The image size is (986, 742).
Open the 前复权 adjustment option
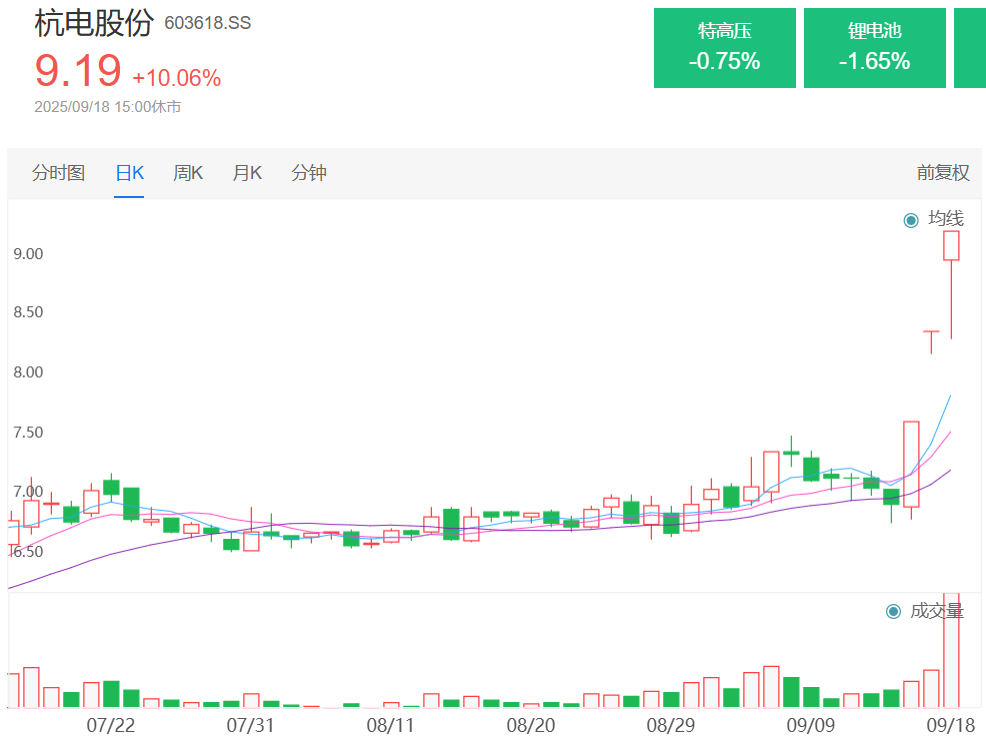943,172
